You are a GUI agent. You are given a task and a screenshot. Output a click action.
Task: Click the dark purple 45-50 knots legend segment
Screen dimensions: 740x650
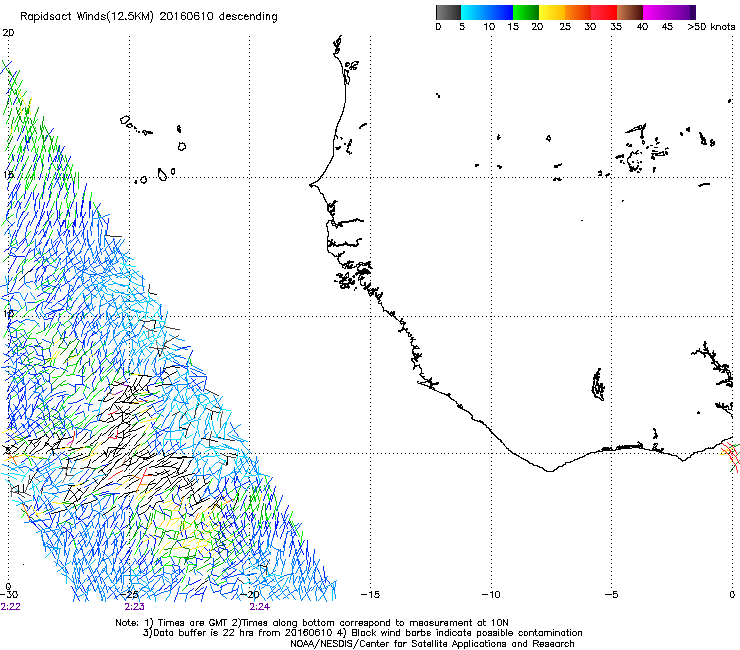click(682, 12)
